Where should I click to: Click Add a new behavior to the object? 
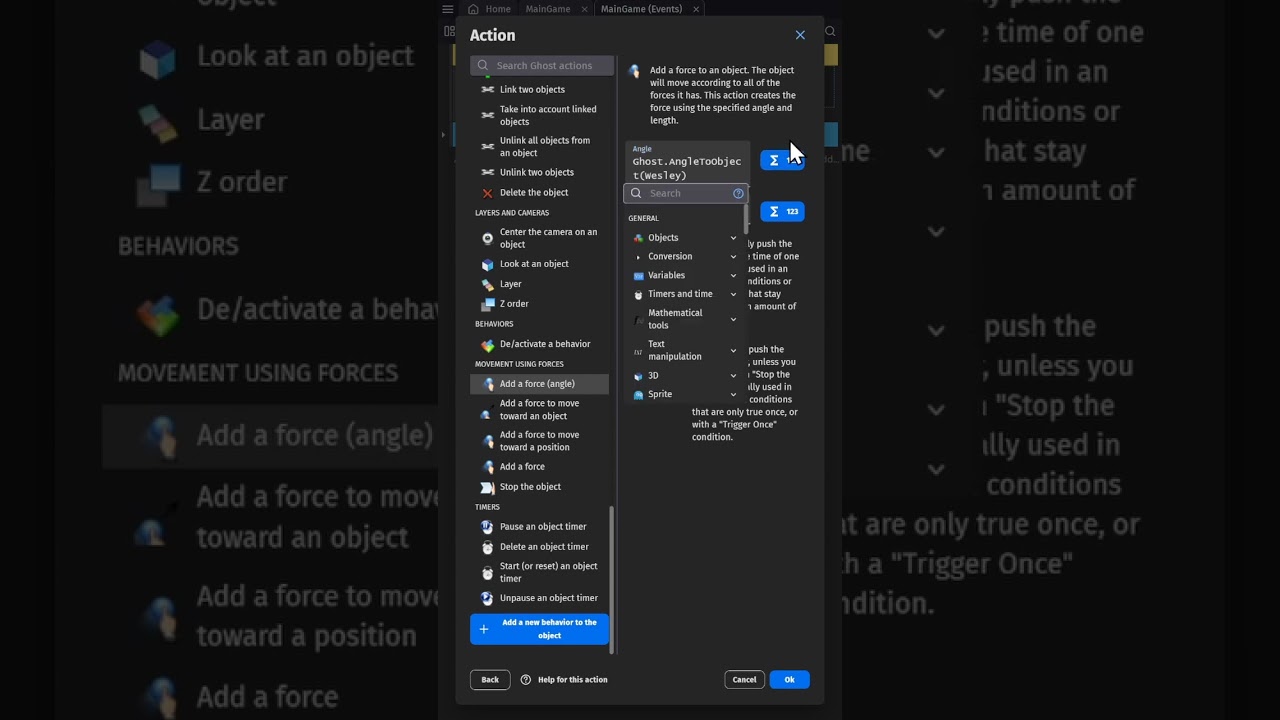[539, 629]
